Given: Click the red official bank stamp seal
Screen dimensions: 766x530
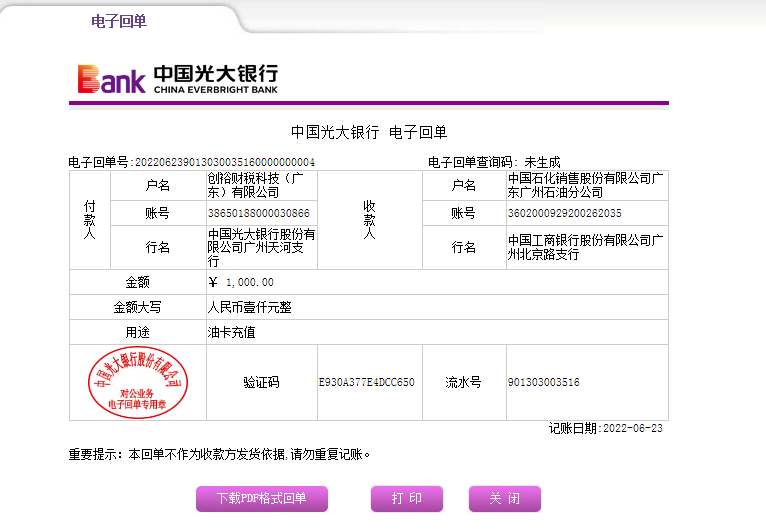Looking at the screenshot, I should point(138,383).
